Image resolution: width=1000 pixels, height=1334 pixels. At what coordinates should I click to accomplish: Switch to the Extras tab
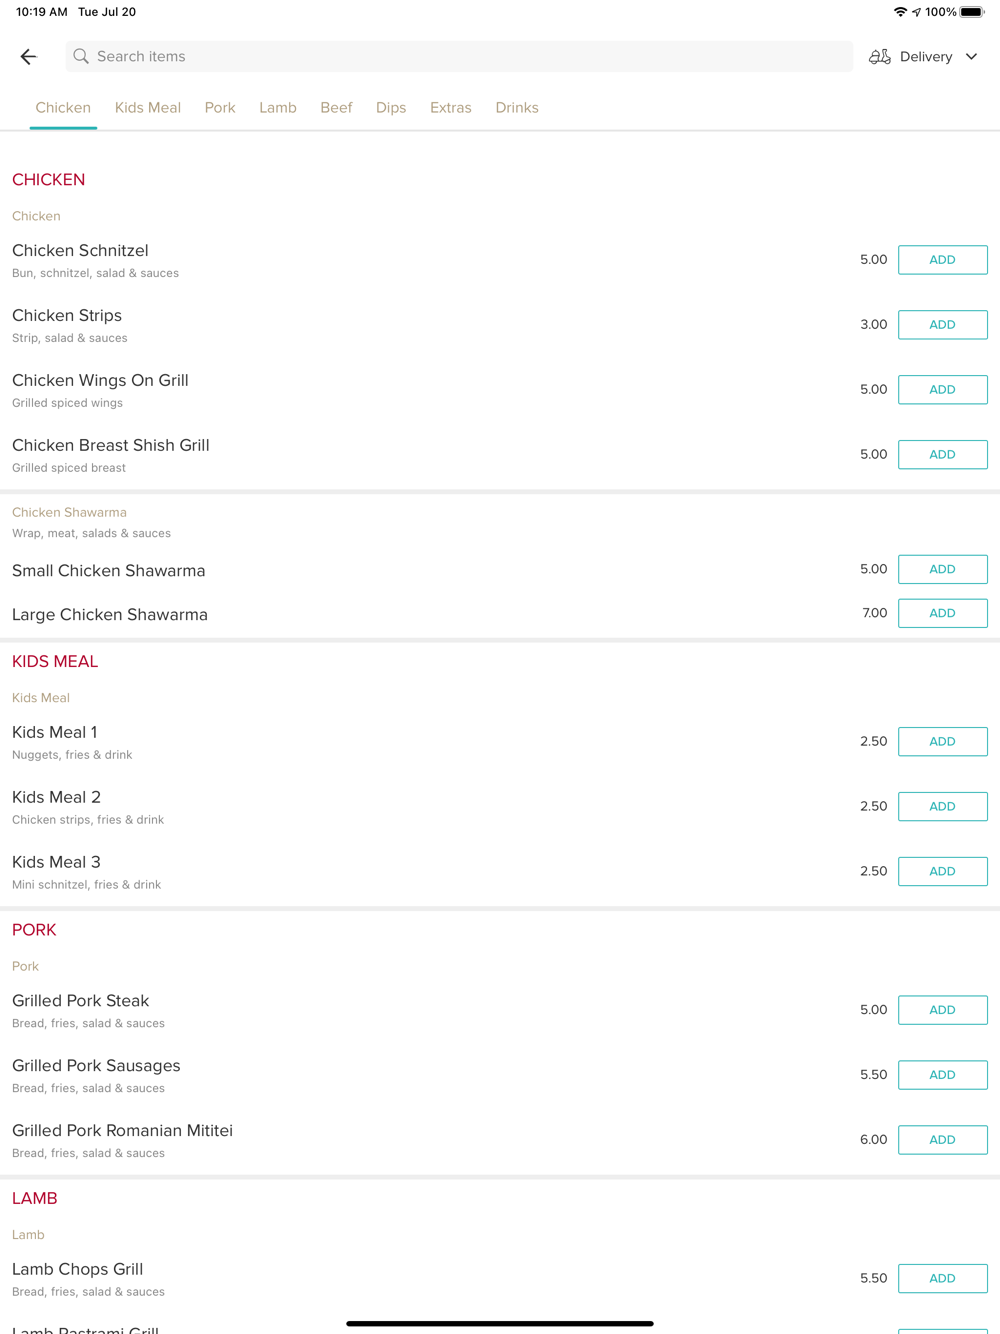pos(450,108)
